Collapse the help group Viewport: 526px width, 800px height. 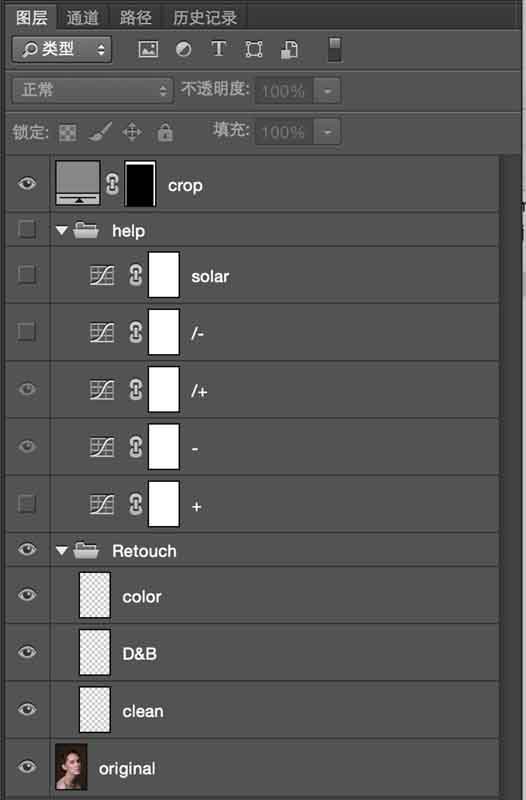coord(62,231)
